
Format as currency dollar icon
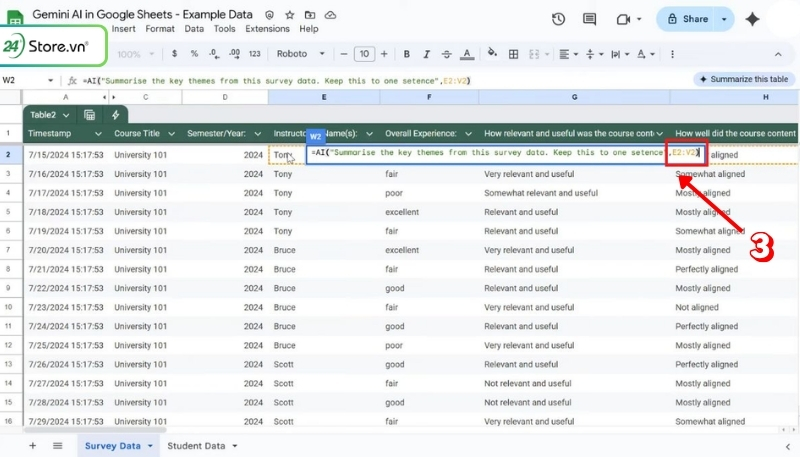[174, 54]
